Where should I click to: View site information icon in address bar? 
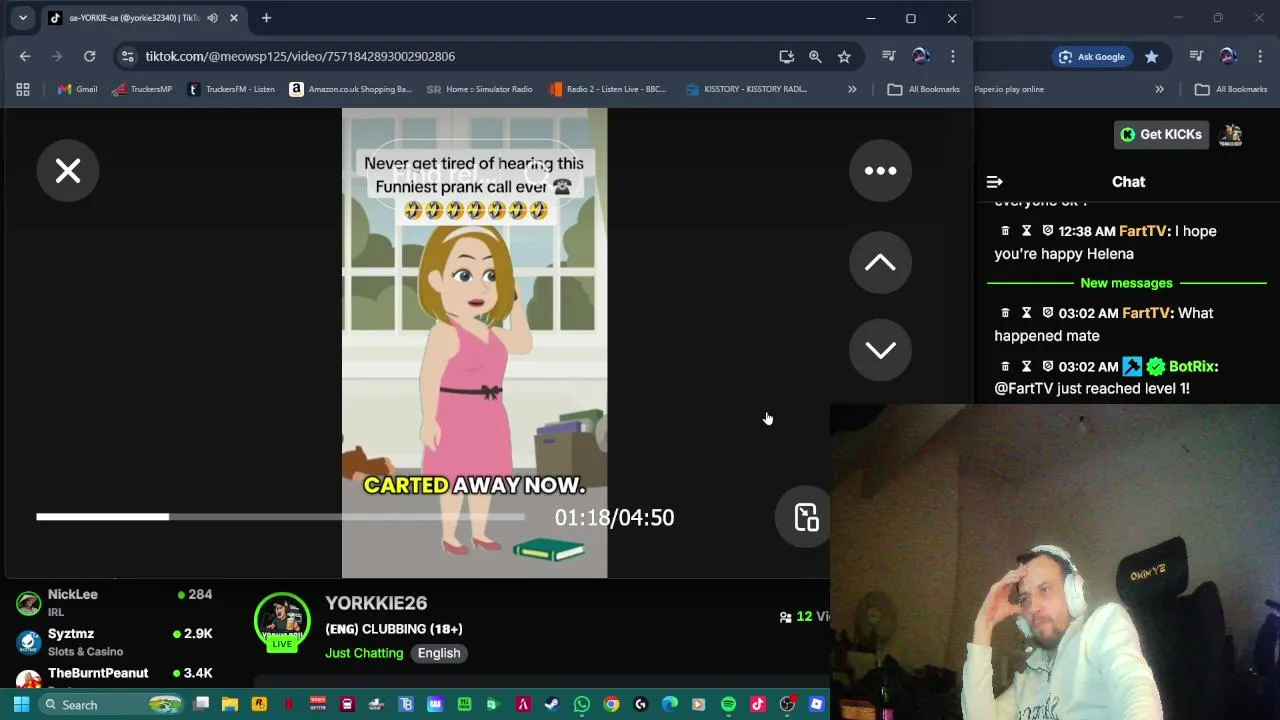click(127, 57)
